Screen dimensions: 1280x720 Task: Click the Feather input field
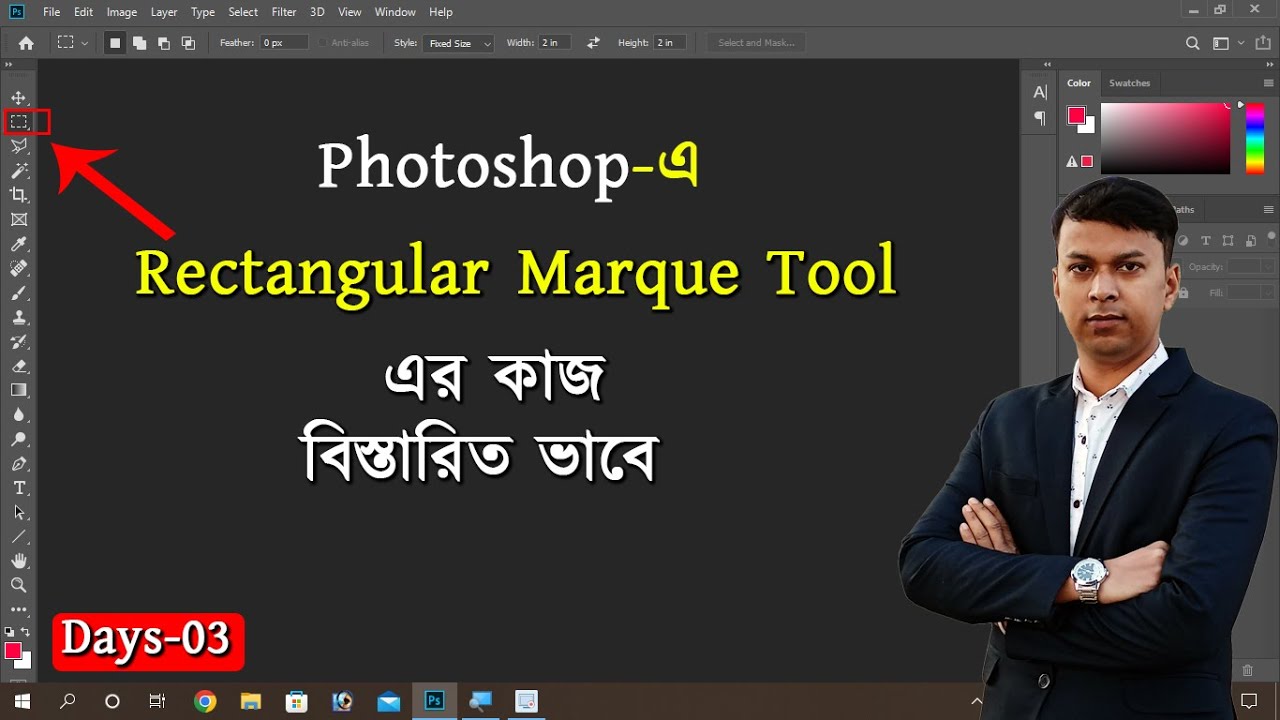tap(284, 43)
